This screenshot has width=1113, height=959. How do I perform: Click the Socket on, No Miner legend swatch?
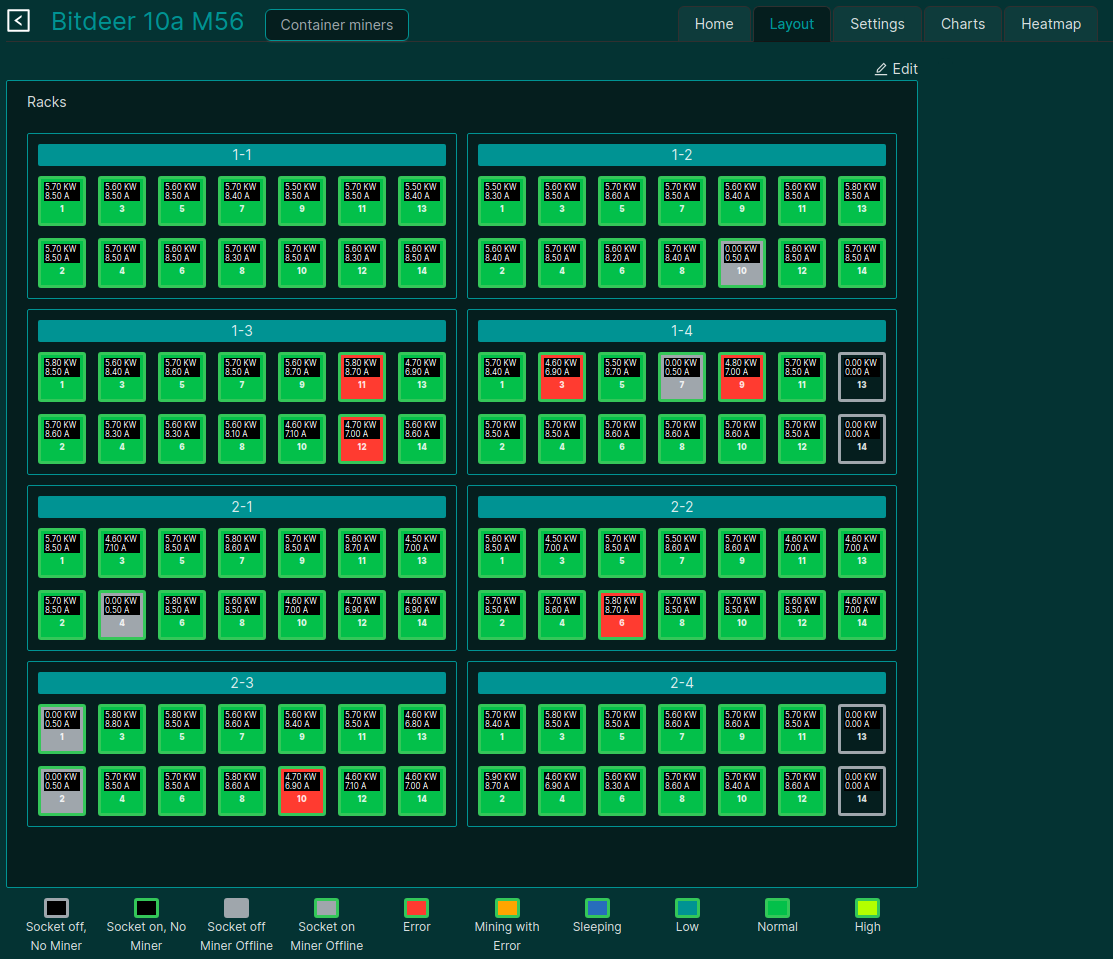pos(146,908)
